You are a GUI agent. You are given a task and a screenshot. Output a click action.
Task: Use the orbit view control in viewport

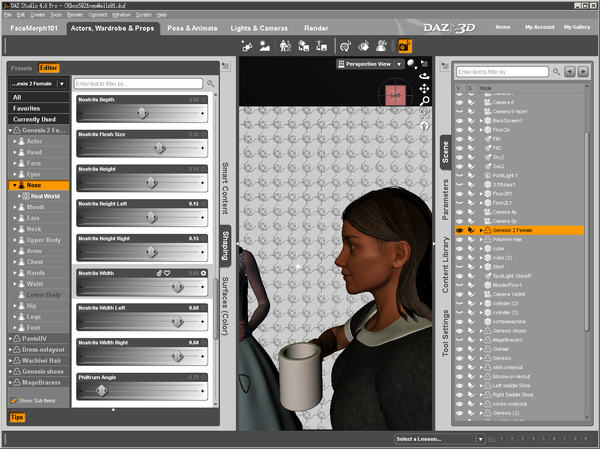(x=424, y=76)
